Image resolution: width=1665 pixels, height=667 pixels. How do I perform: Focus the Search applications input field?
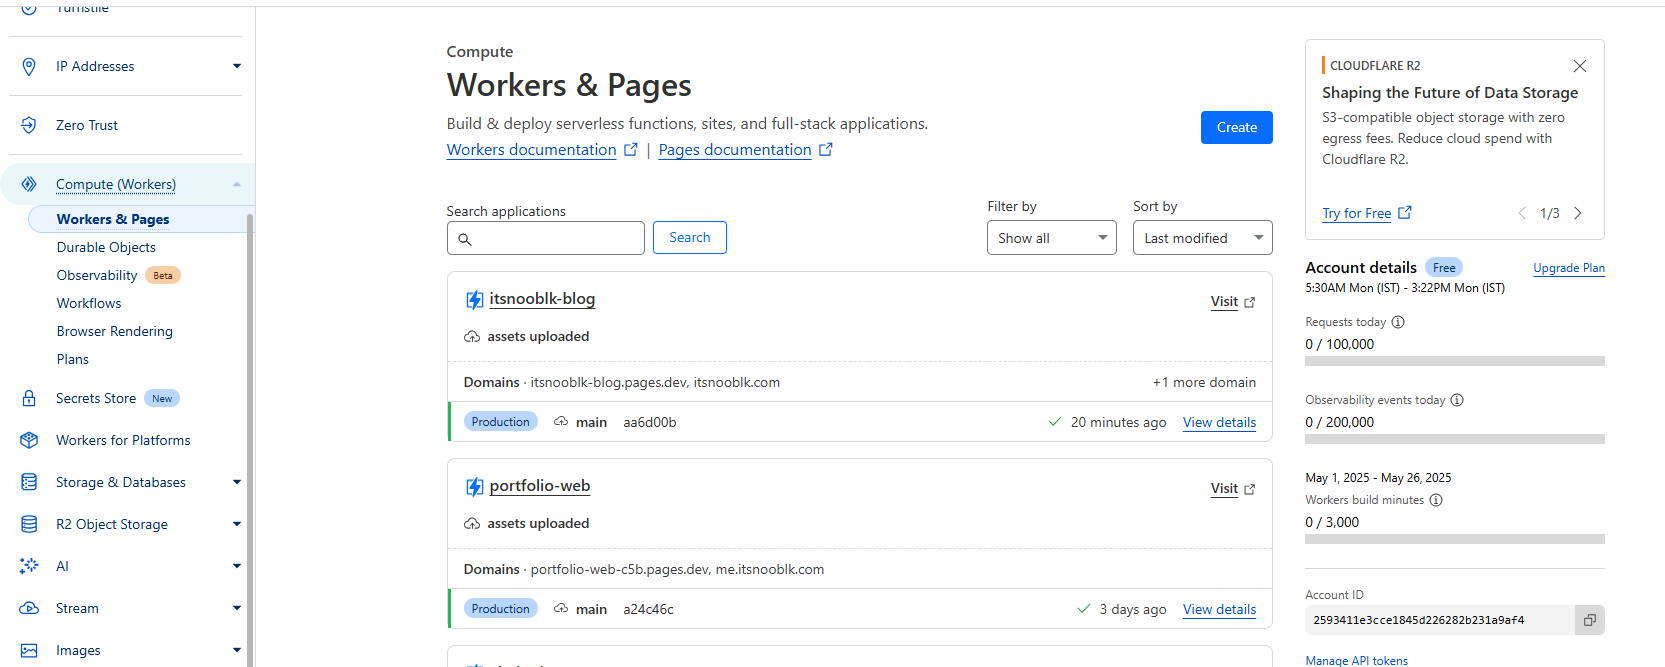[546, 238]
